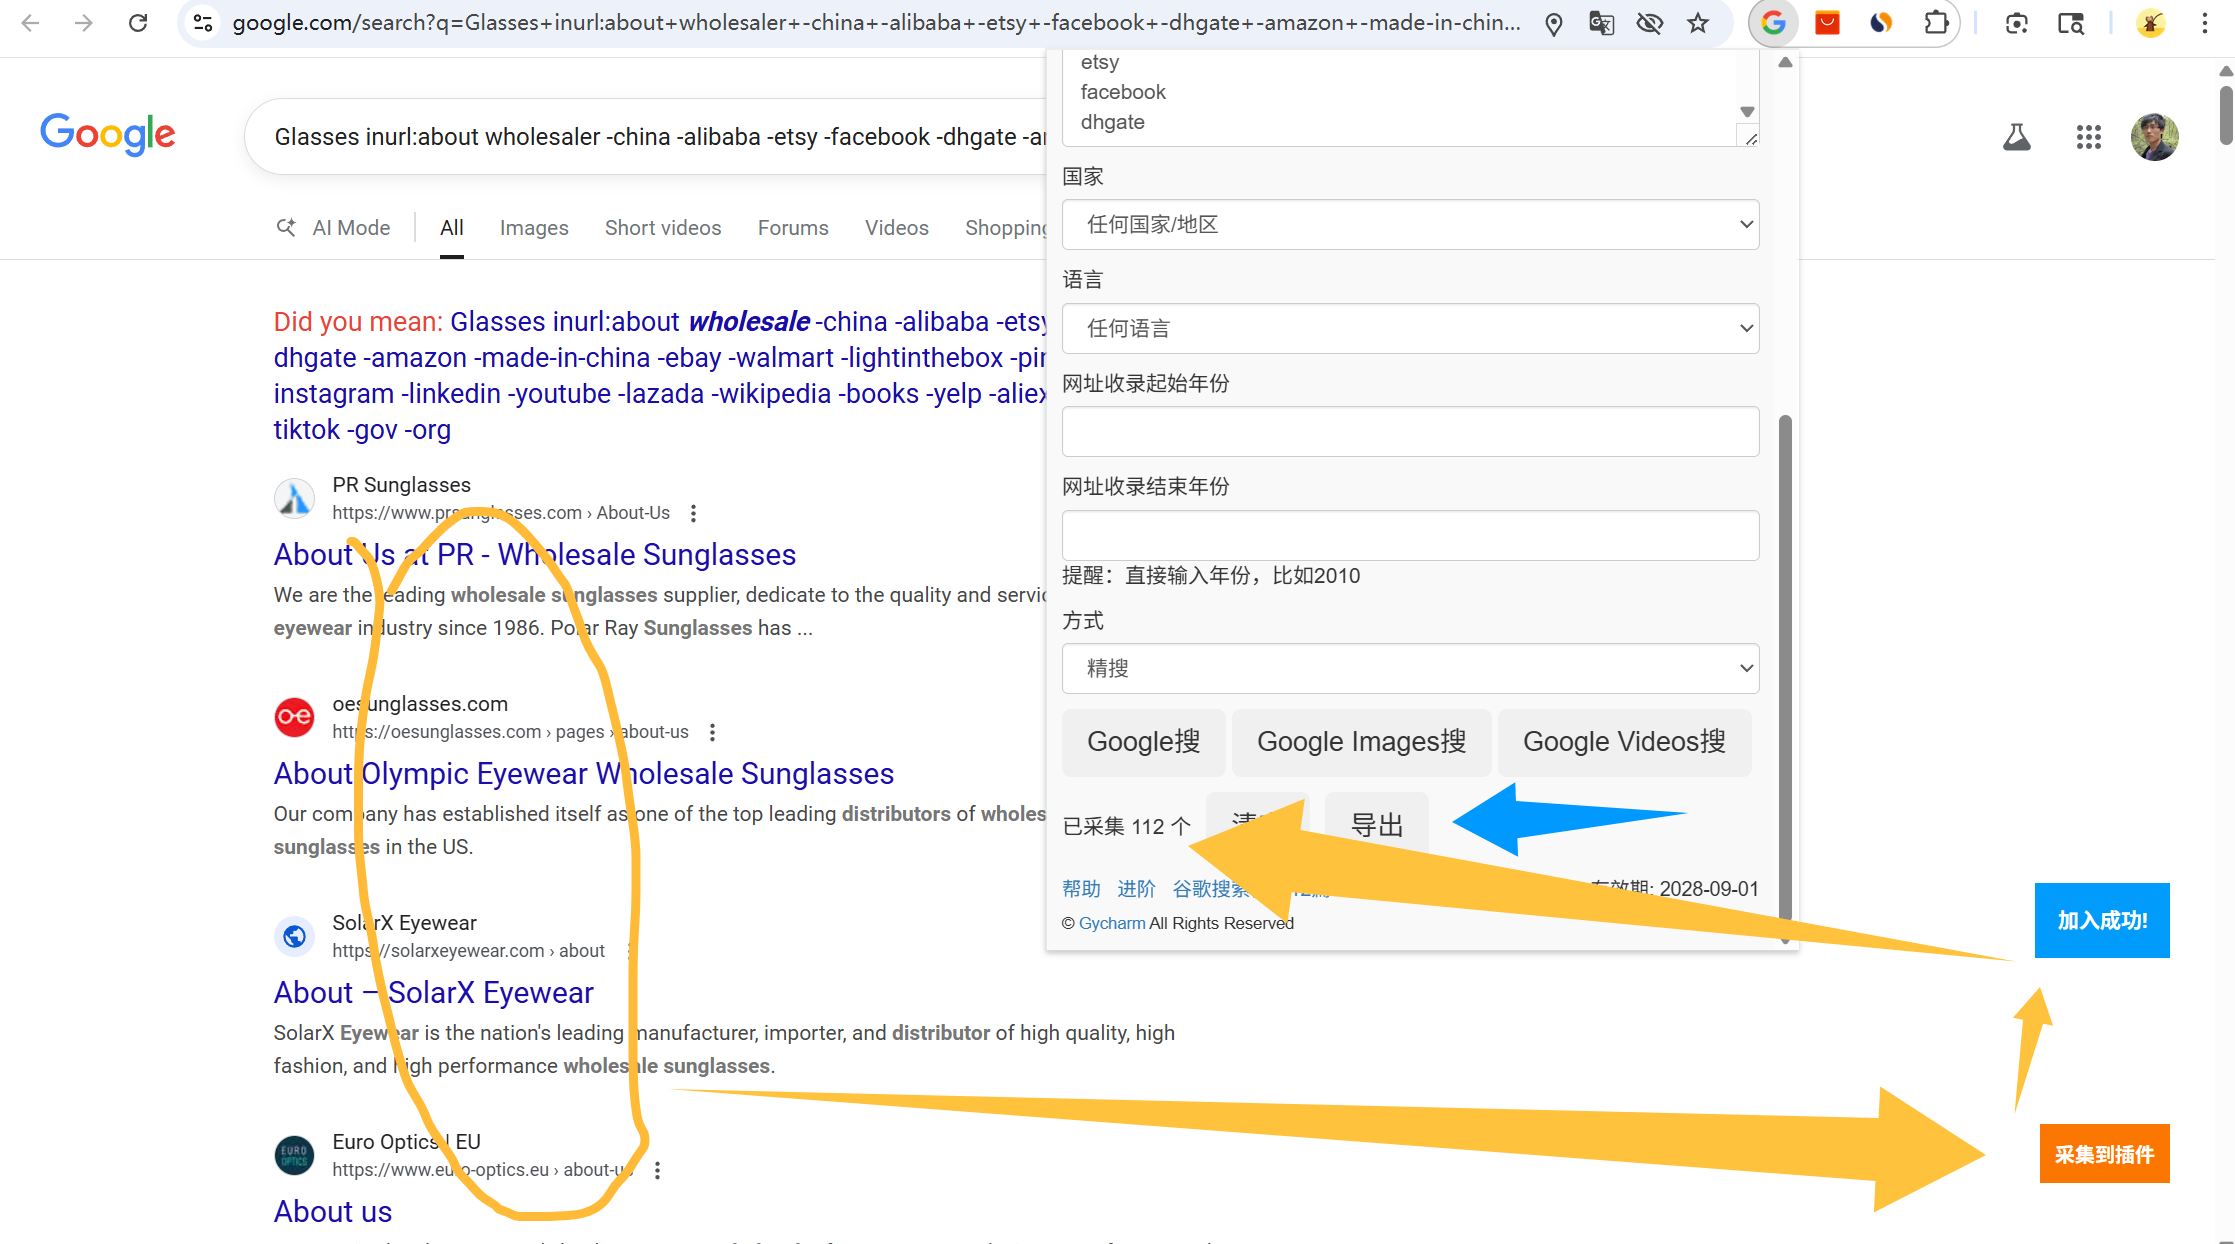Open the 进阶 advanced link
Screen dimensions: 2235x1244
click(x=1136, y=888)
